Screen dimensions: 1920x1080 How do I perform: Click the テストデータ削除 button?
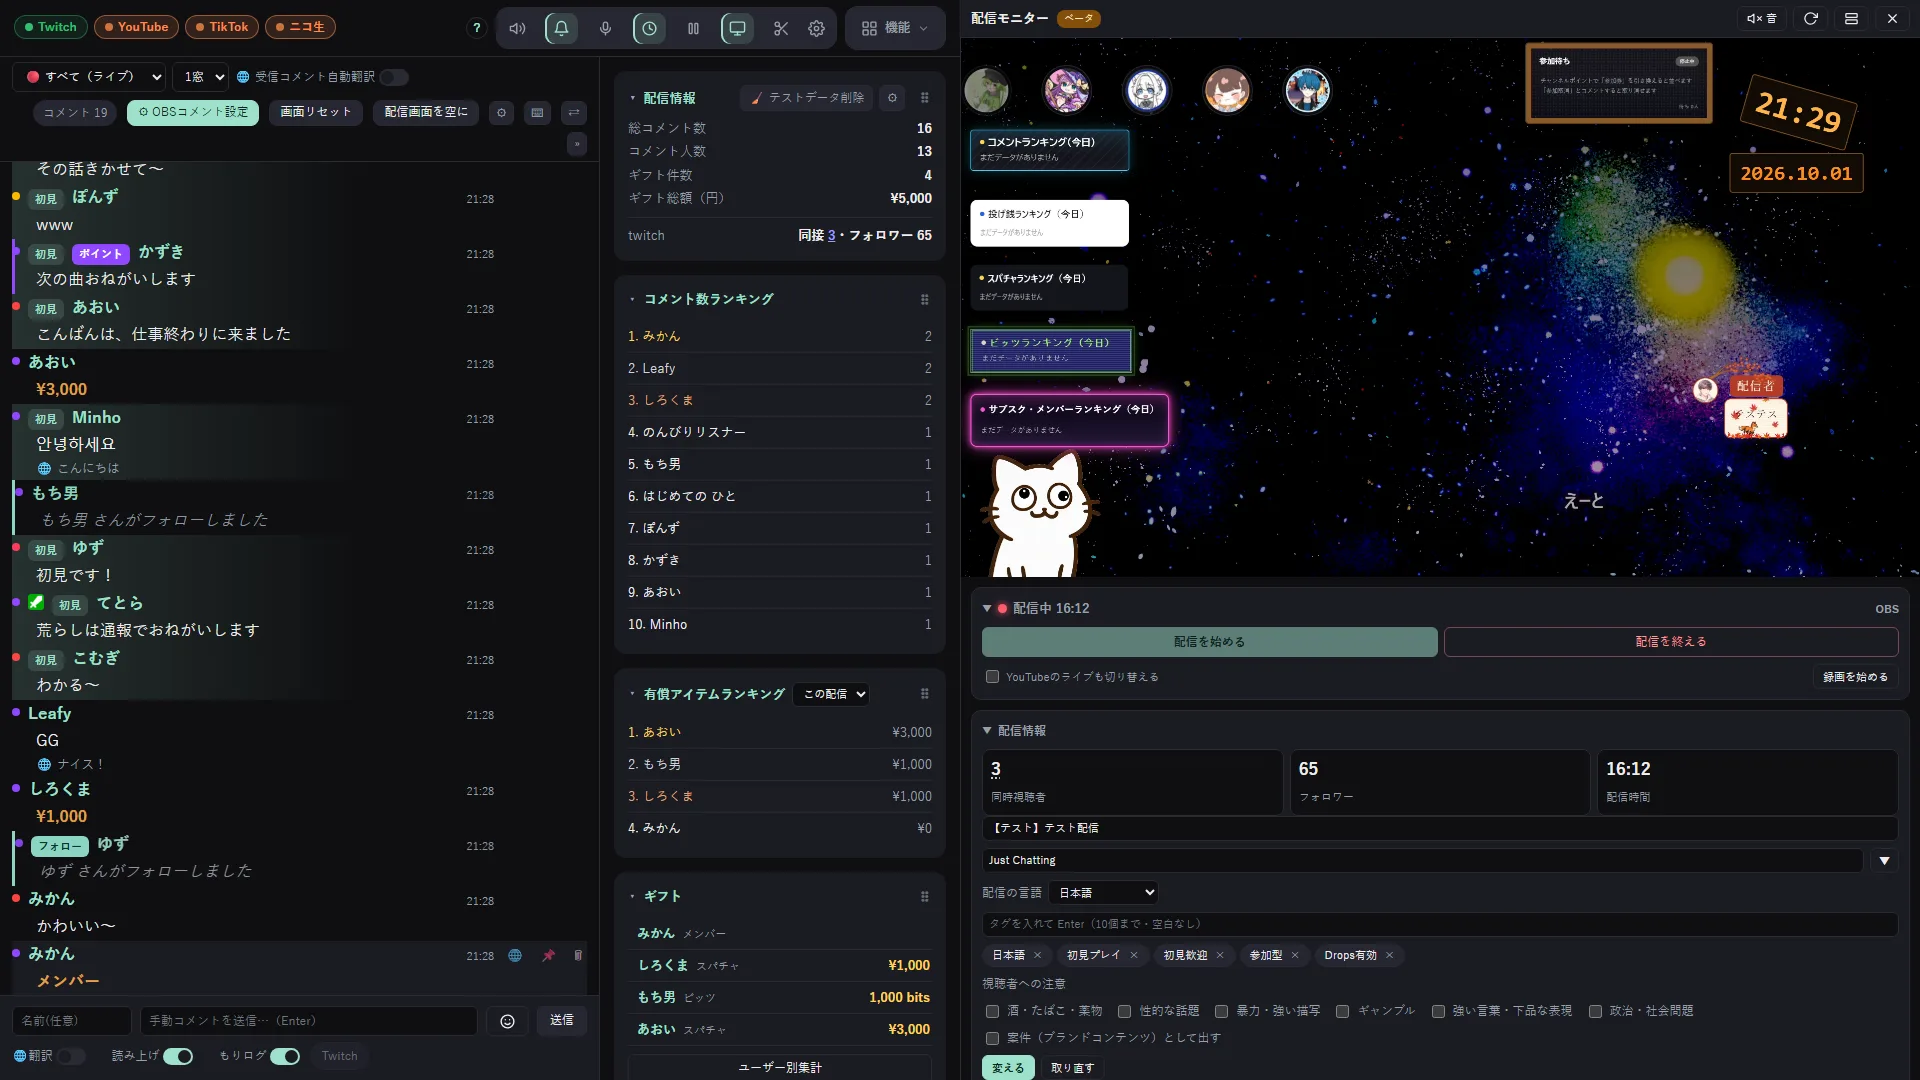pos(807,98)
